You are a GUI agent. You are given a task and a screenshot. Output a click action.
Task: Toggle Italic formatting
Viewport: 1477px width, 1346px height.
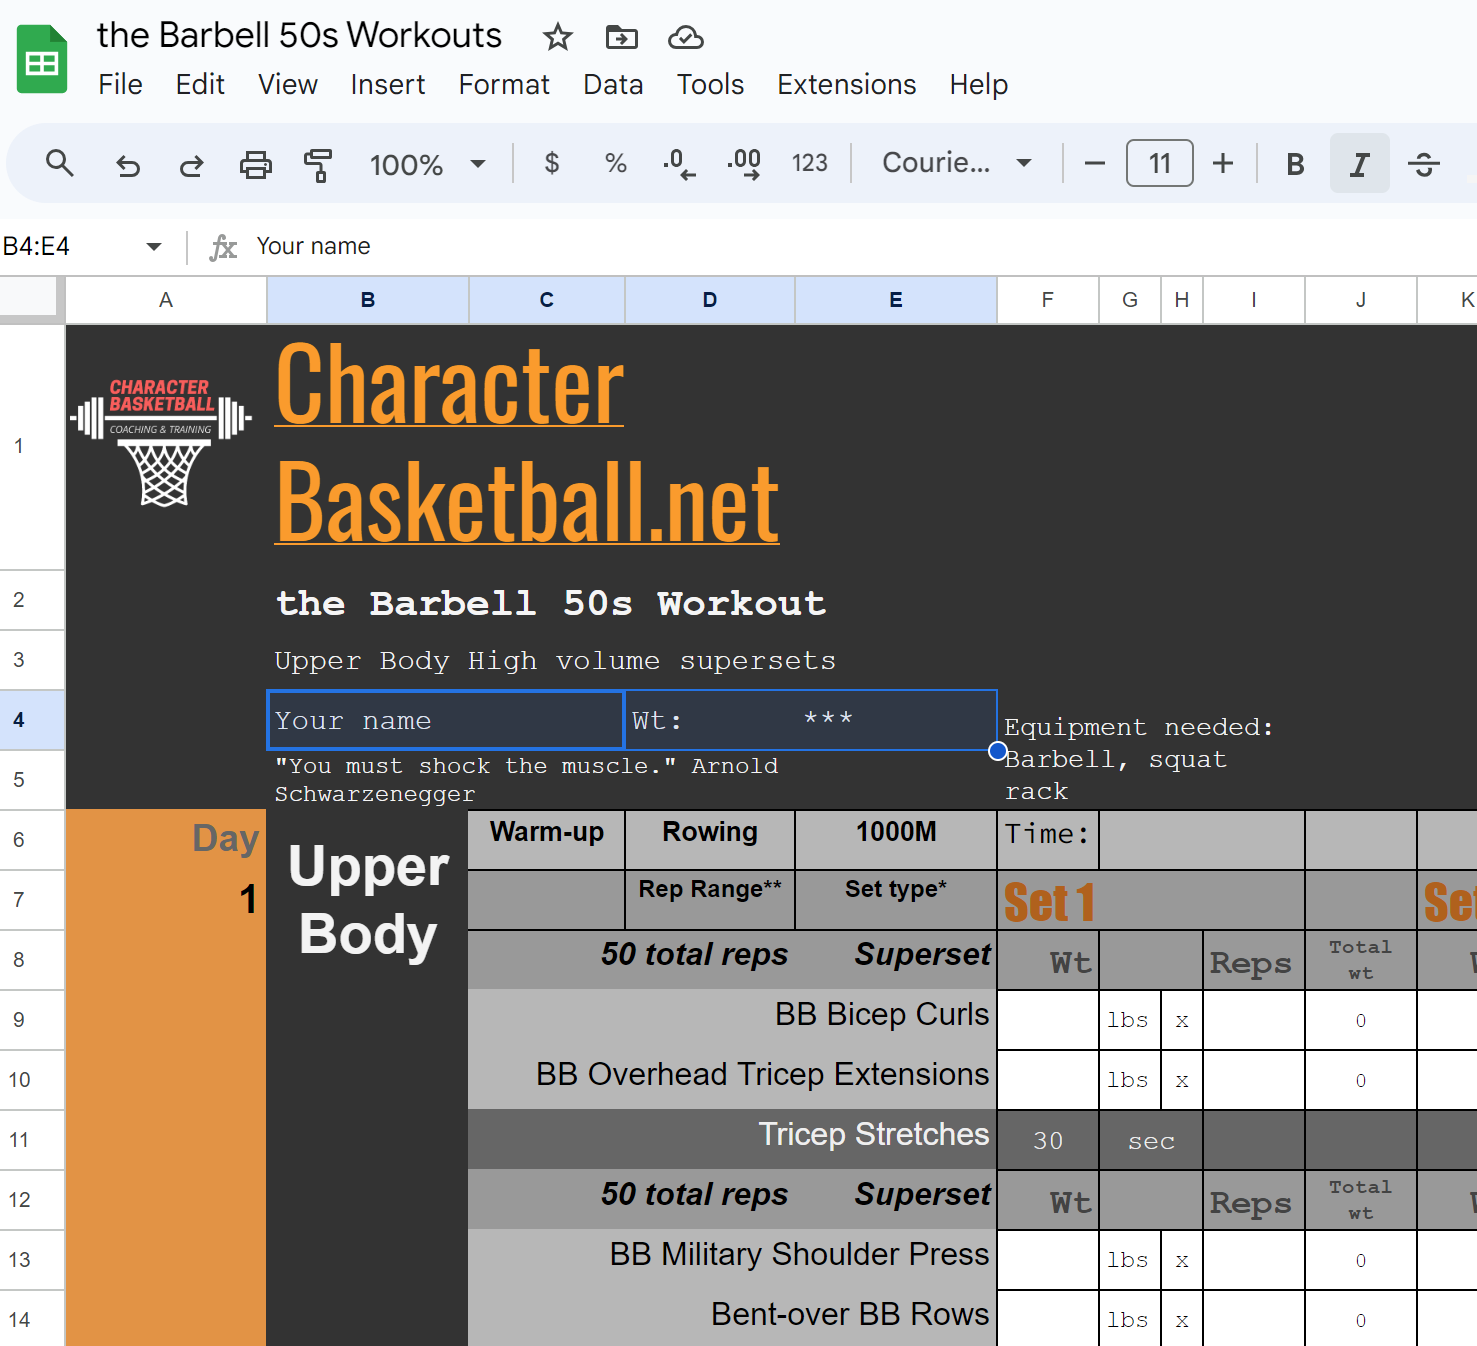coord(1359,163)
